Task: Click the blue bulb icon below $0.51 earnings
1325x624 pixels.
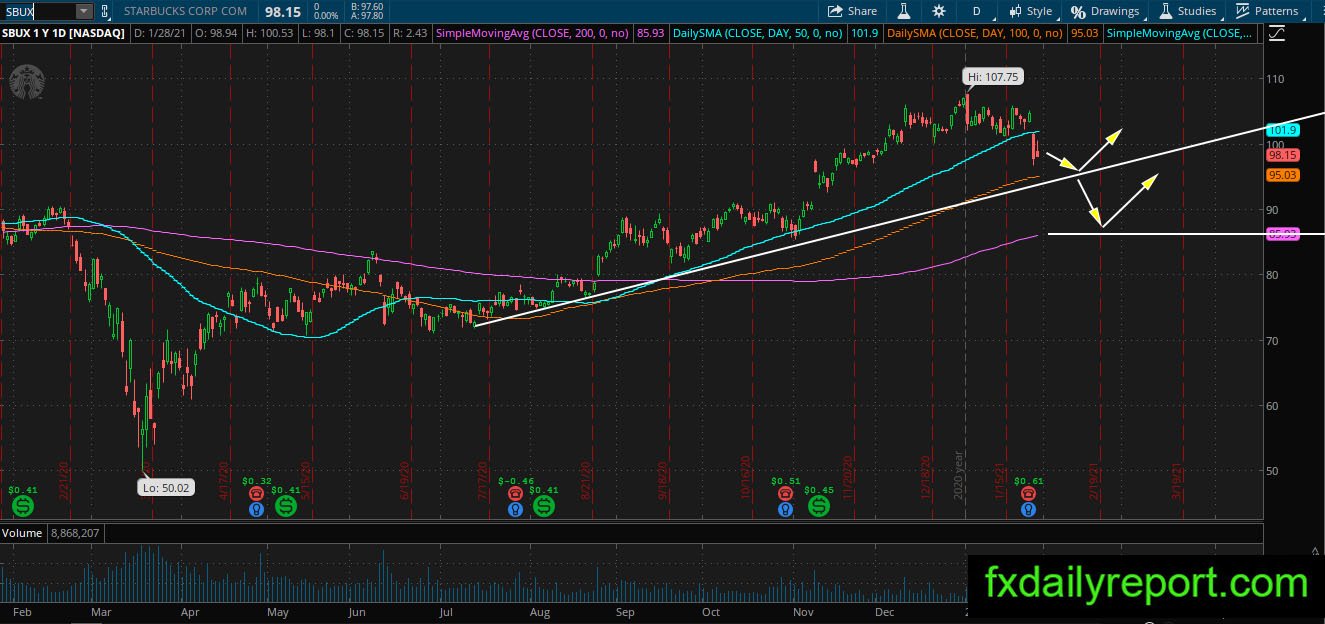Action: click(786, 509)
